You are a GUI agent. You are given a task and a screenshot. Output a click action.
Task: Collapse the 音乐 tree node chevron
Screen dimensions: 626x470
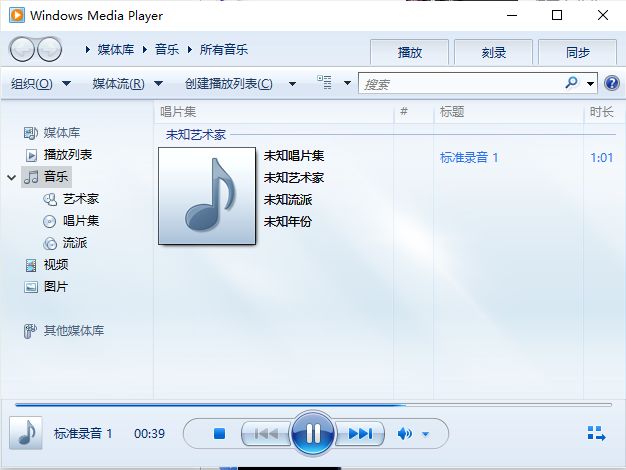12,177
